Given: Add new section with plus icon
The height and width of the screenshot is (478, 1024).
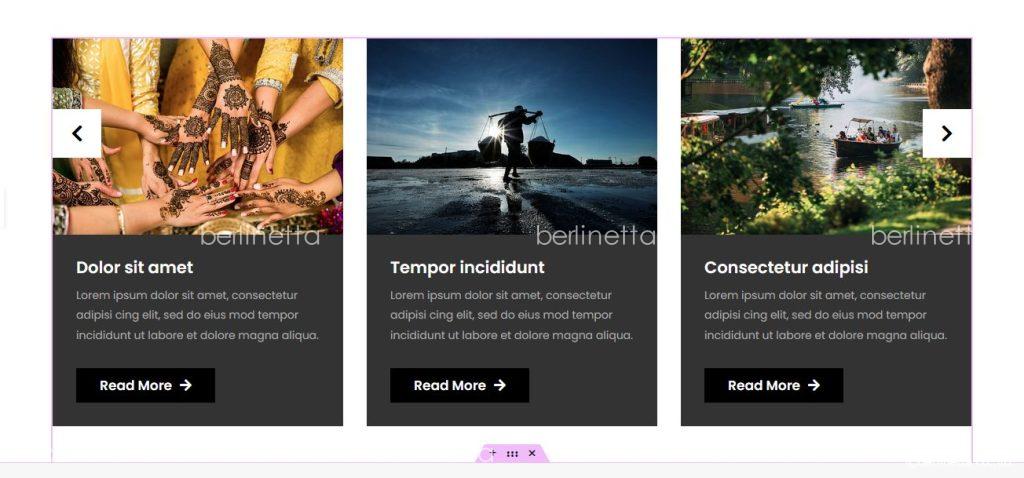Looking at the screenshot, I should click(493, 453).
